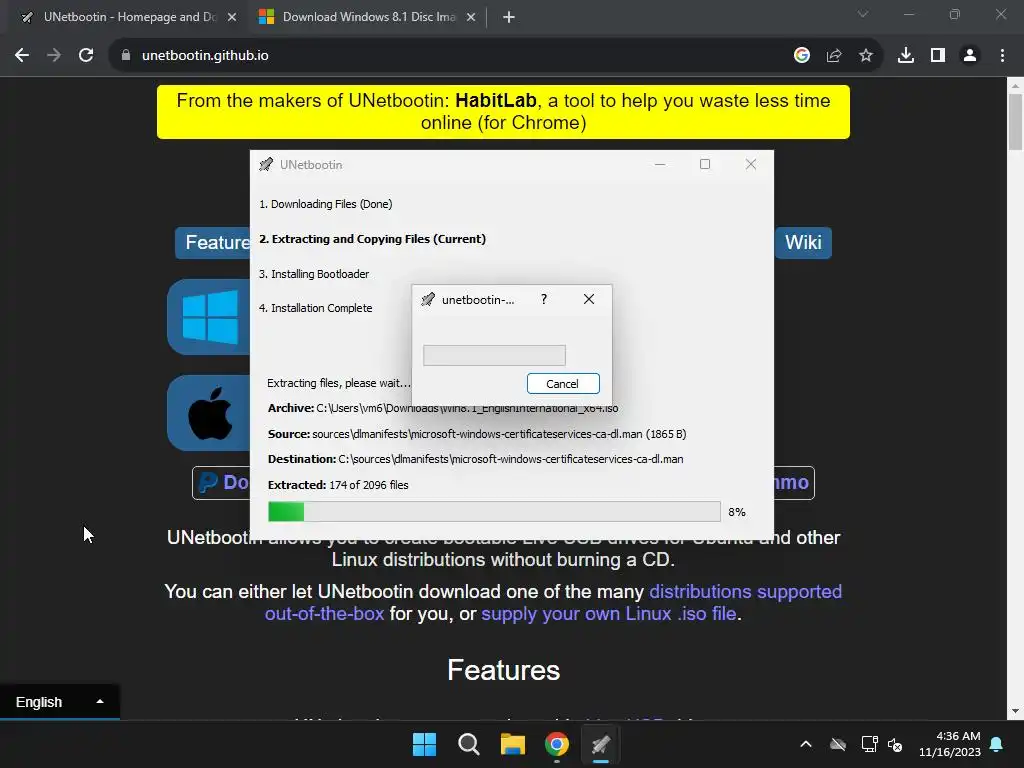Click the network tray icon
Screen dimensions: 1024x768
[x=869, y=744]
